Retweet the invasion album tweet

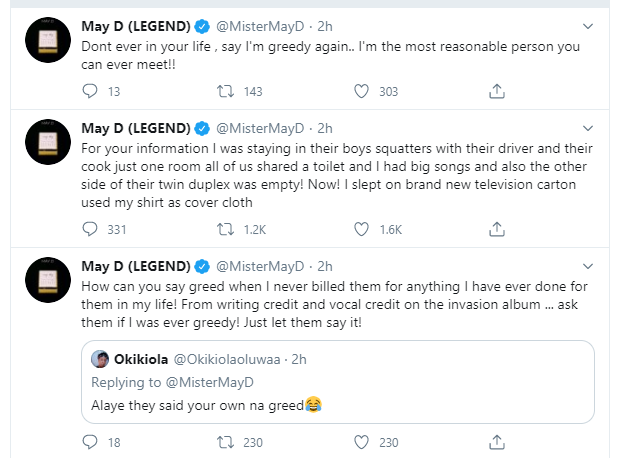(x=226, y=440)
